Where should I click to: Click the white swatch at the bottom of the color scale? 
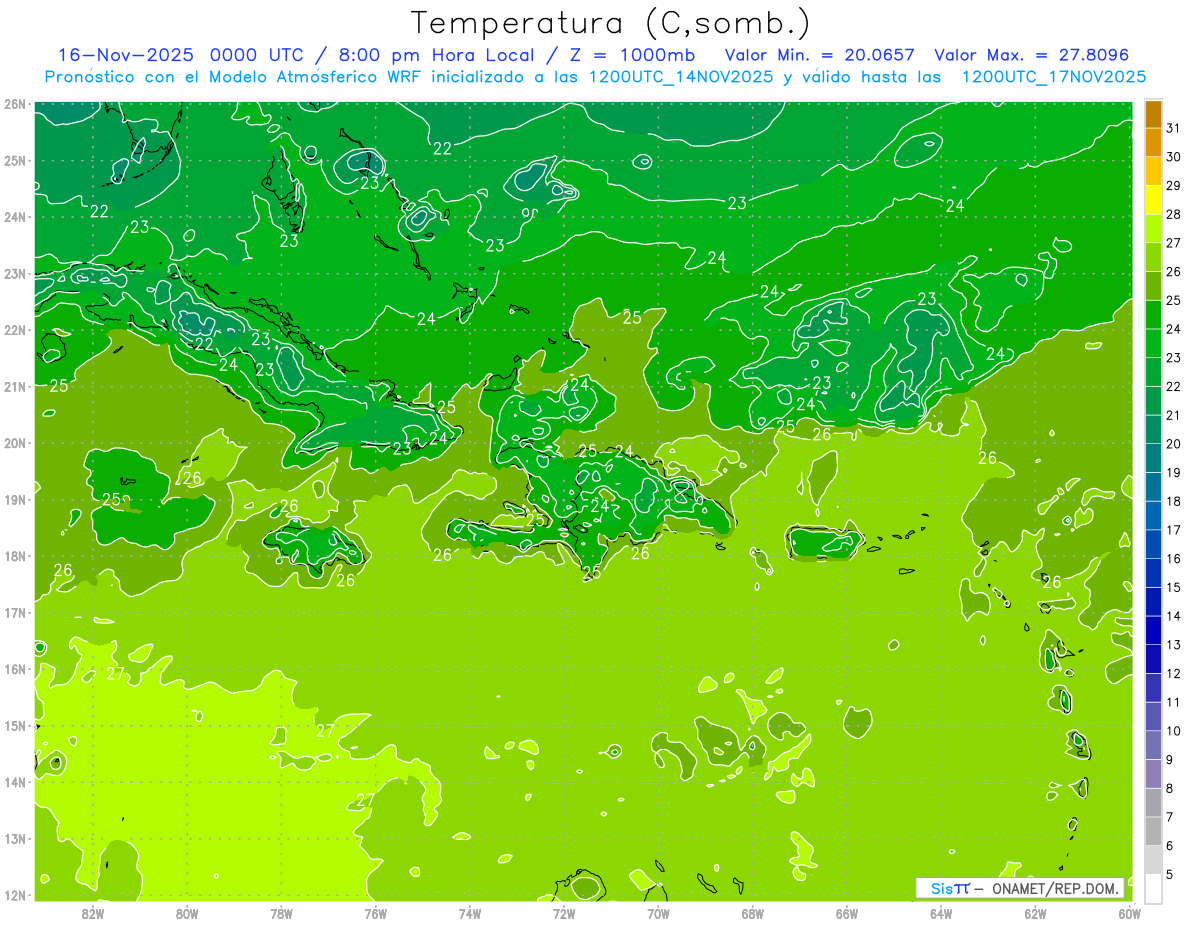[x=1153, y=889]
